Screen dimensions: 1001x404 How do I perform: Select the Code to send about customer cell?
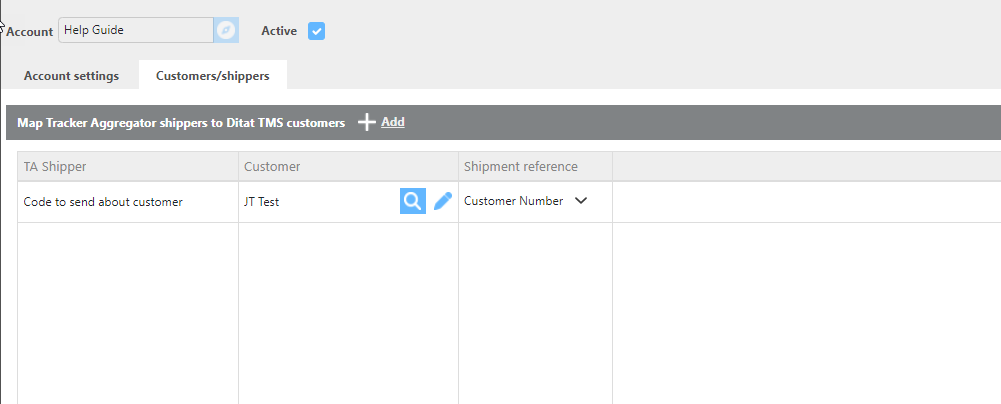coord(128,202)
